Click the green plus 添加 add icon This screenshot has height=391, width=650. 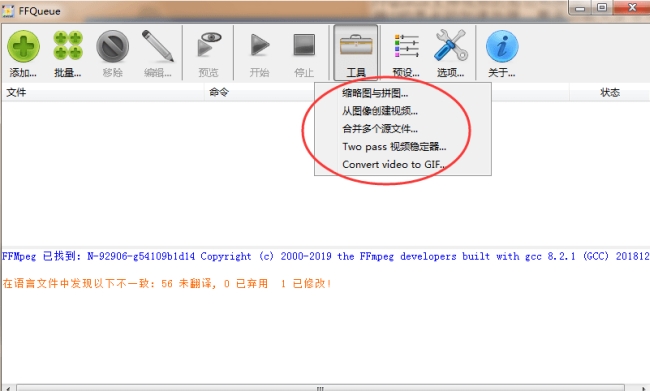click(23, 46)
